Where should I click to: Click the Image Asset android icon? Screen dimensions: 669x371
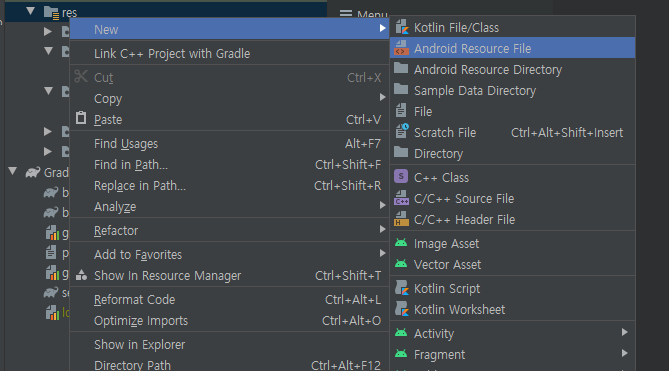(401, 243)
